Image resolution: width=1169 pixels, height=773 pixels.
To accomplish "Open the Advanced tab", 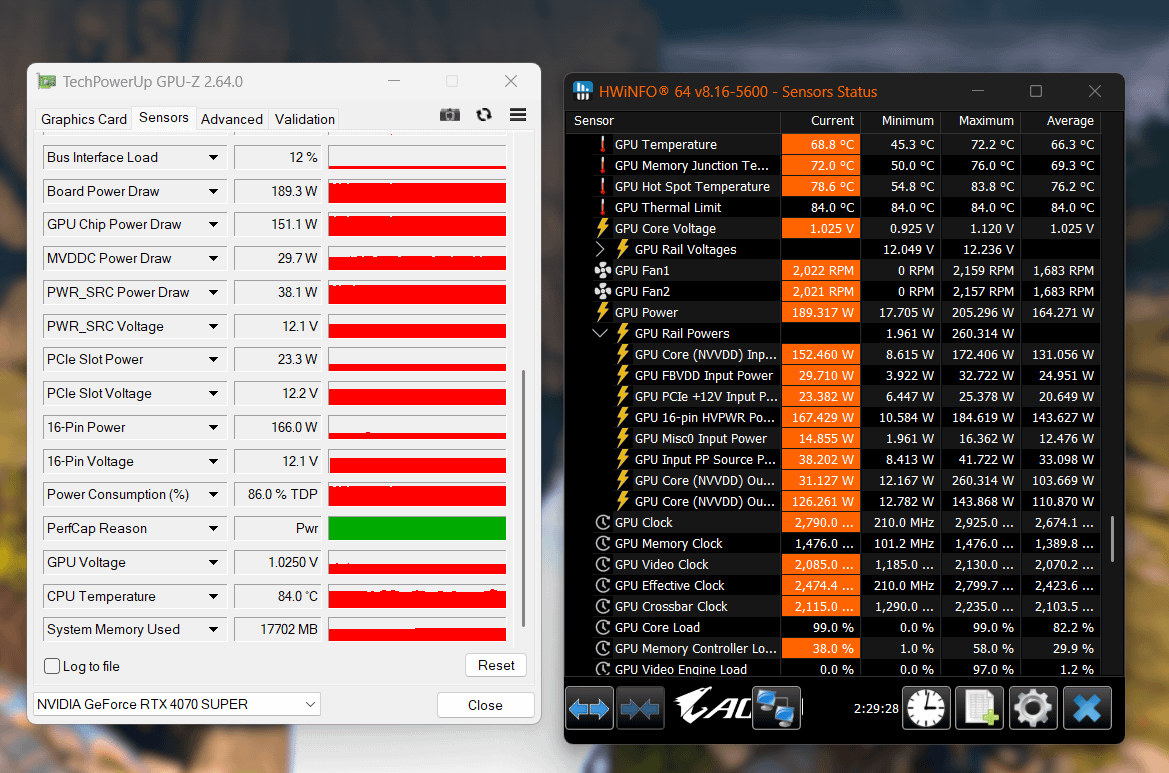I will coord(232,119).
